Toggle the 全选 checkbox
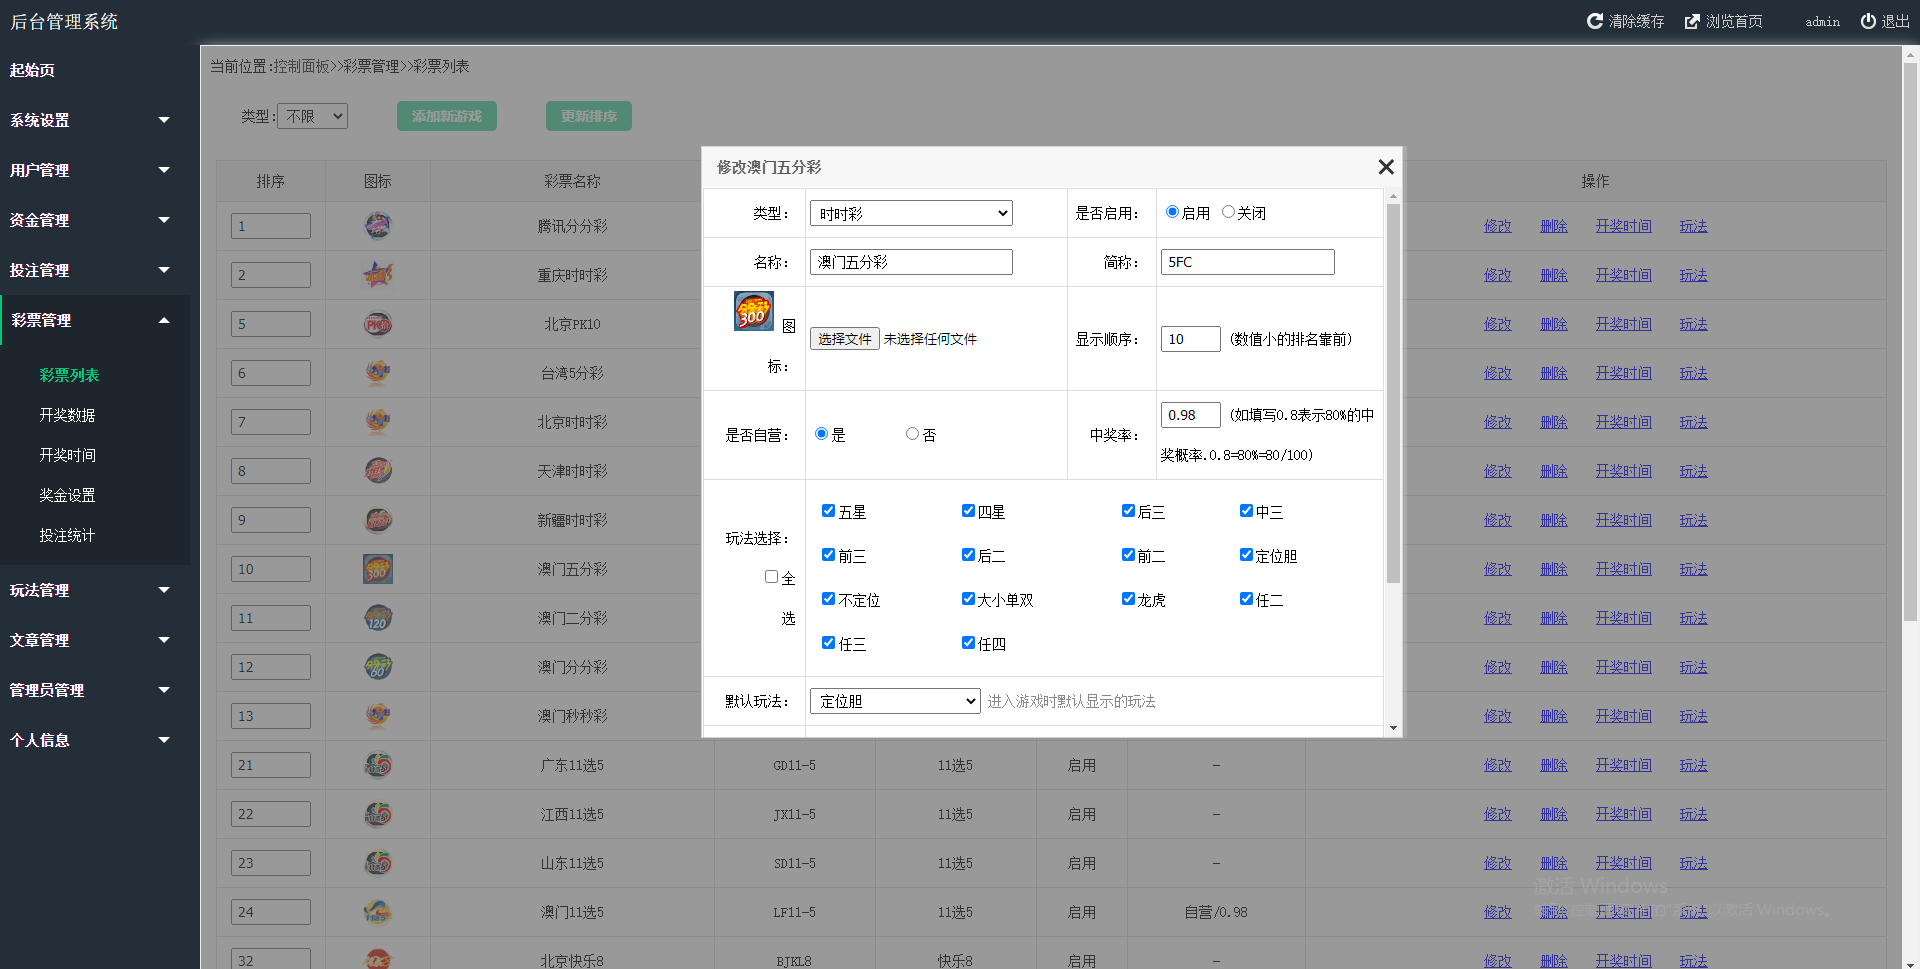The height and width of the screenshot is (969, 1920). [x=771, y=577]
